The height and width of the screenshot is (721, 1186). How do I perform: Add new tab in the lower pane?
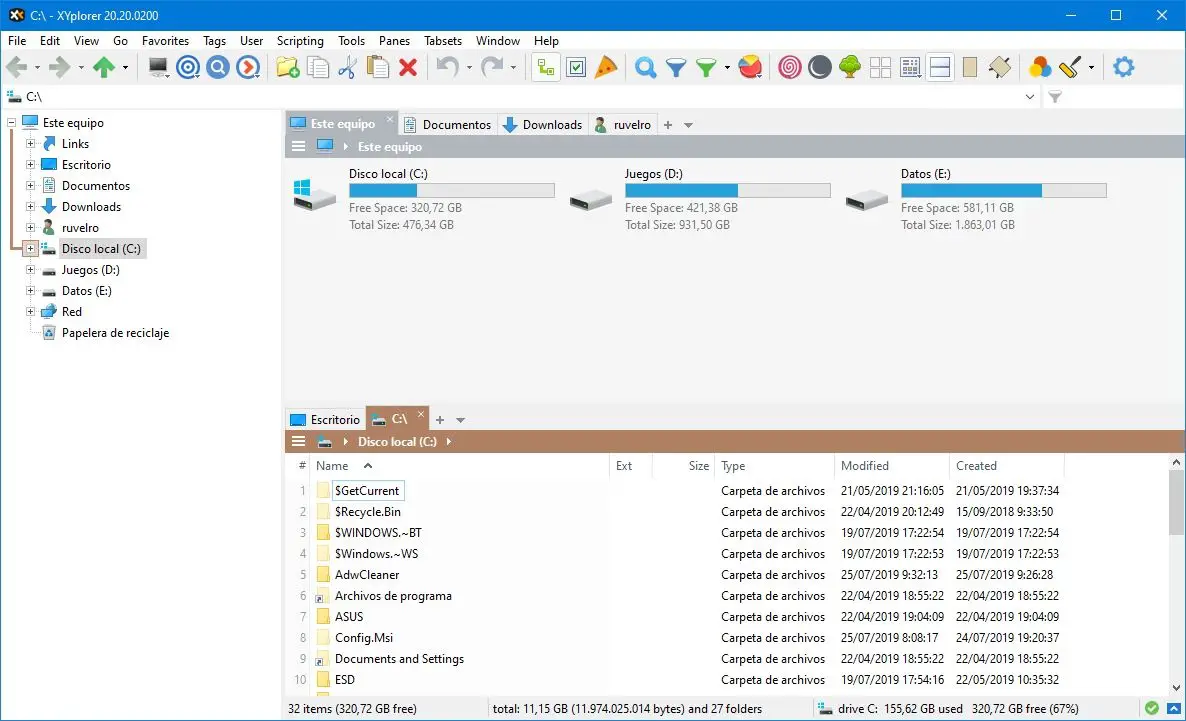[439, 420]
